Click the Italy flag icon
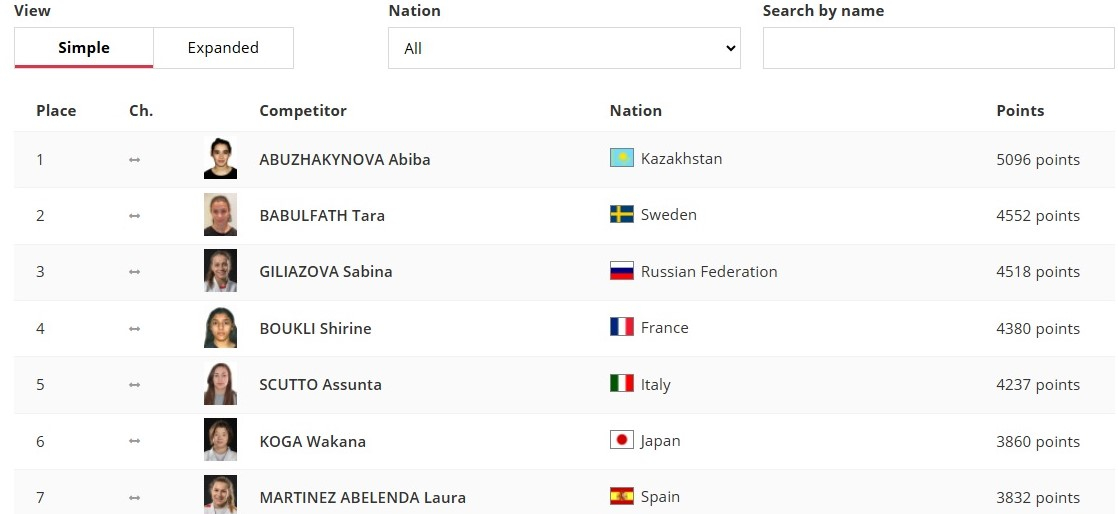Viewport: 1118px width, 514px height. click(621, 384)
